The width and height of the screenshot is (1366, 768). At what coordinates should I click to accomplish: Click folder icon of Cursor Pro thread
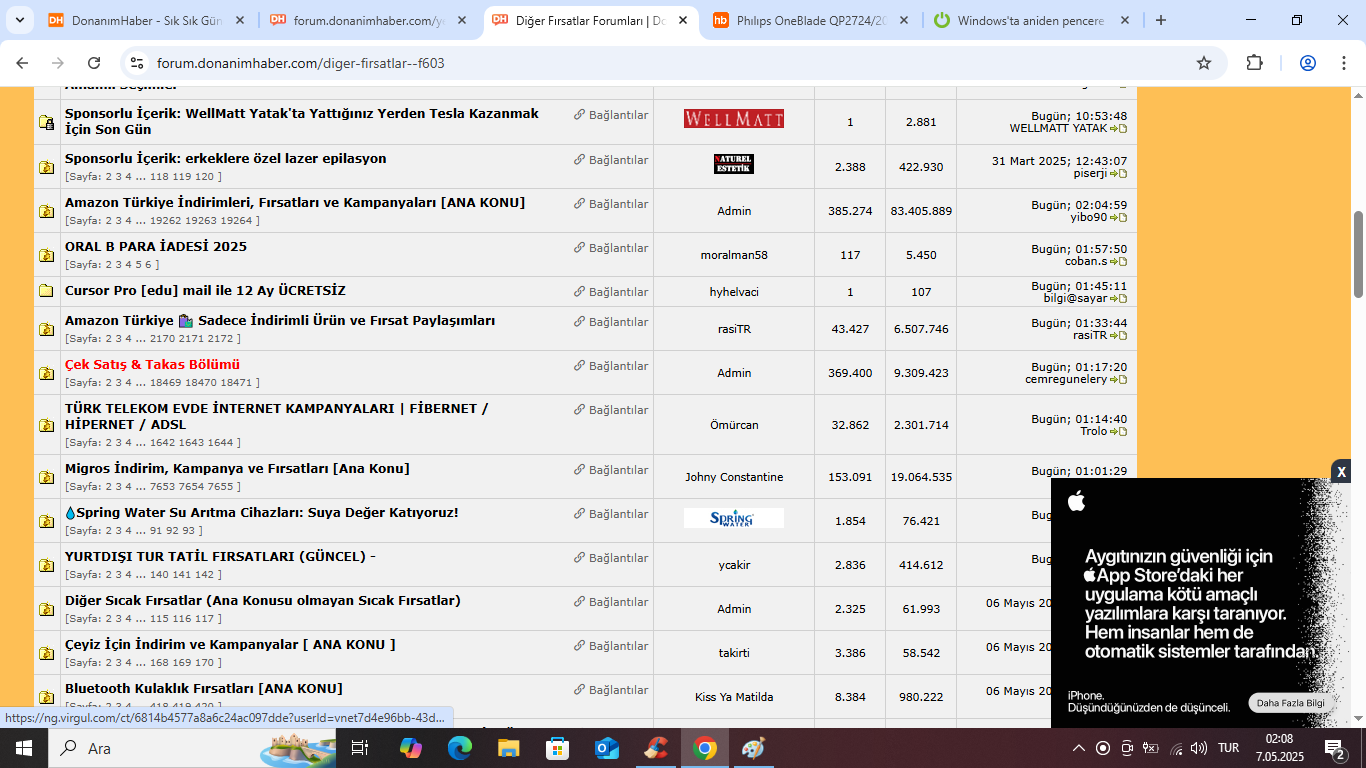46,291
